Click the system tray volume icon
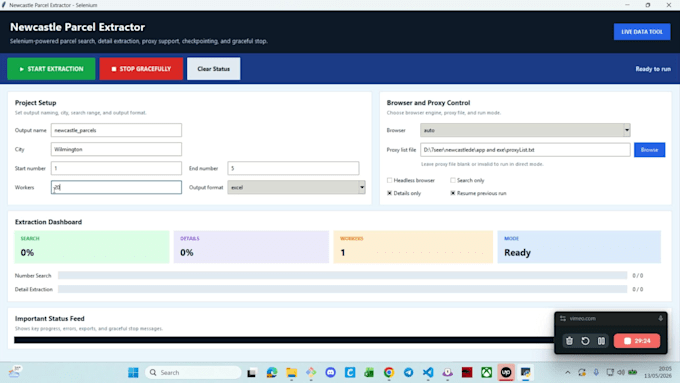Image resolution: width=680 pixels, height=383 pixels. 621,373
